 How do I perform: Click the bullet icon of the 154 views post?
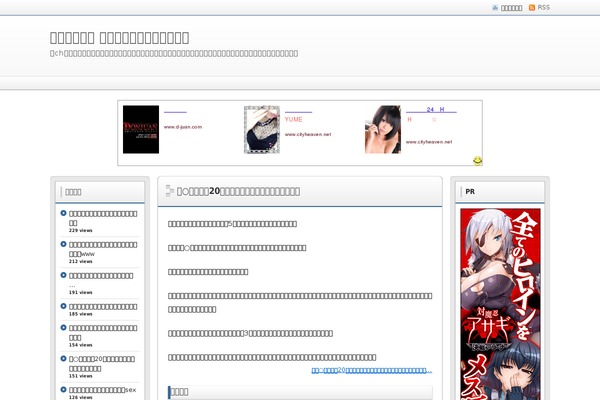(64, 328)
